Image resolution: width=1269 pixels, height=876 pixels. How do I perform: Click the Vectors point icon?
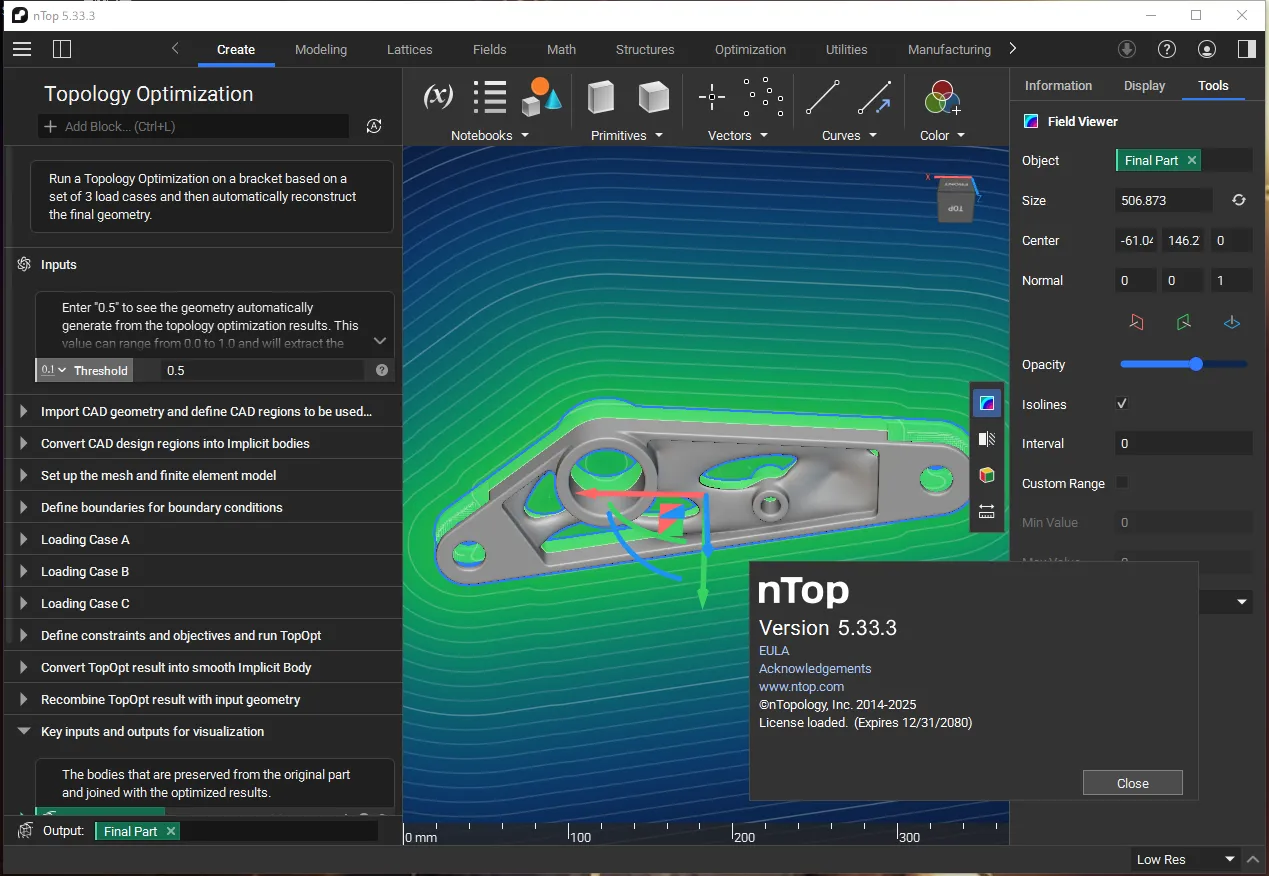point(711,97)
